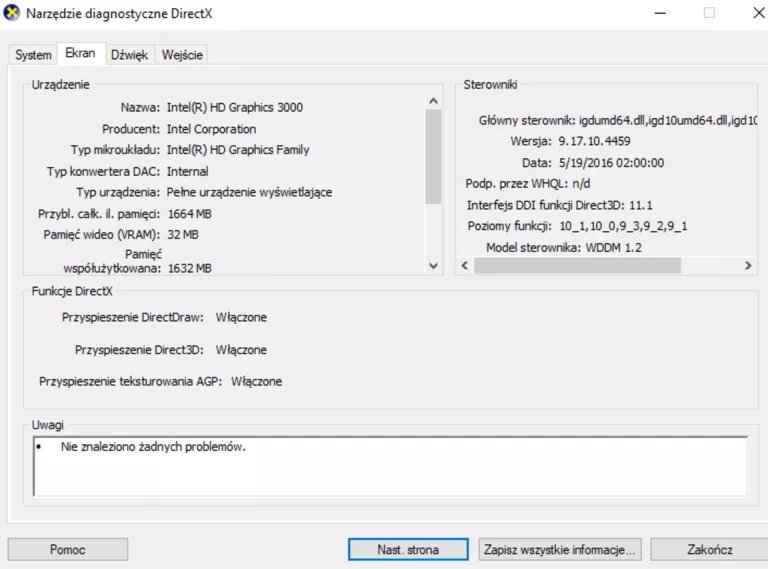Click the driver version '9.17.10.4459'
The width and height of the screenshot is (768, 569).
[594, 142]
